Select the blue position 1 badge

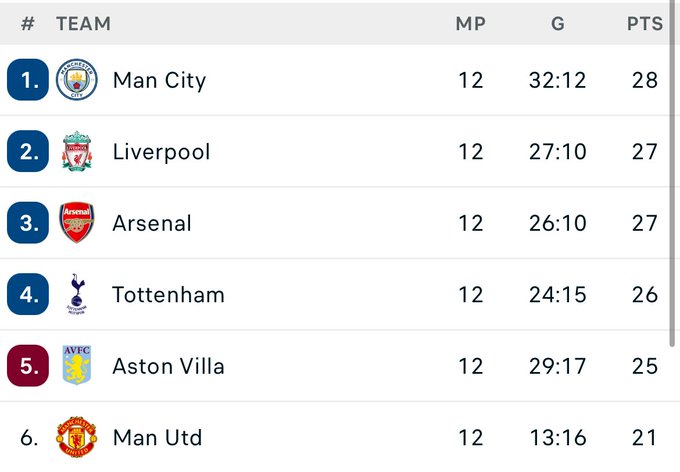28,80
